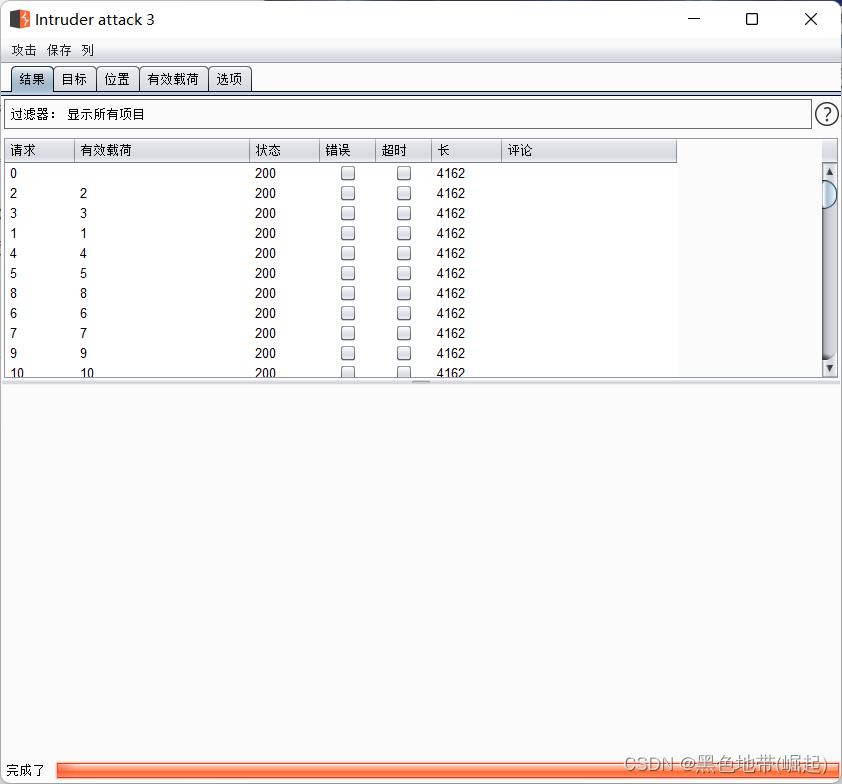Viewport: 842px width, 784px height.
Task: Click the Burp Suite logo in title bar
Action: pos(20,19)
